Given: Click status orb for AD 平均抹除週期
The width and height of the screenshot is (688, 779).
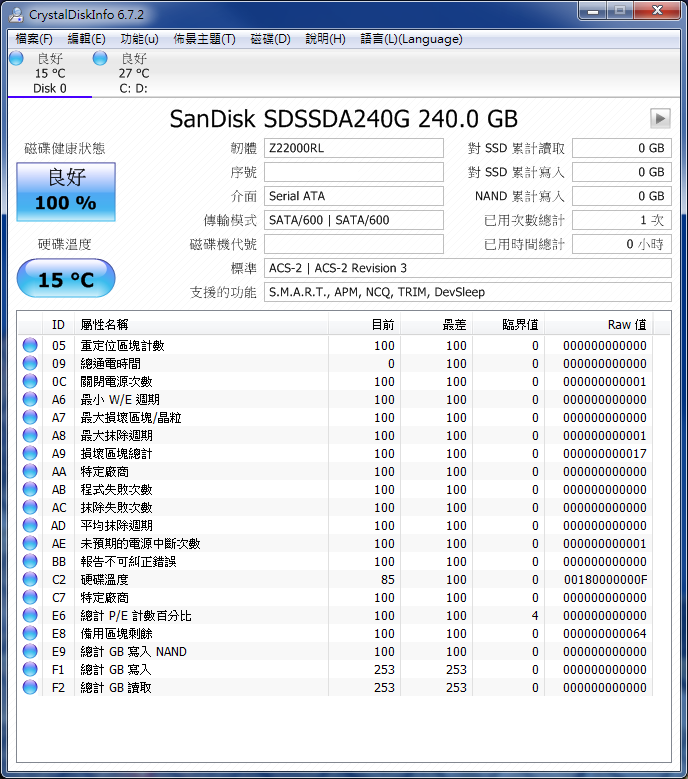Looking at the screenshot, I should click(x=30, y=525).
